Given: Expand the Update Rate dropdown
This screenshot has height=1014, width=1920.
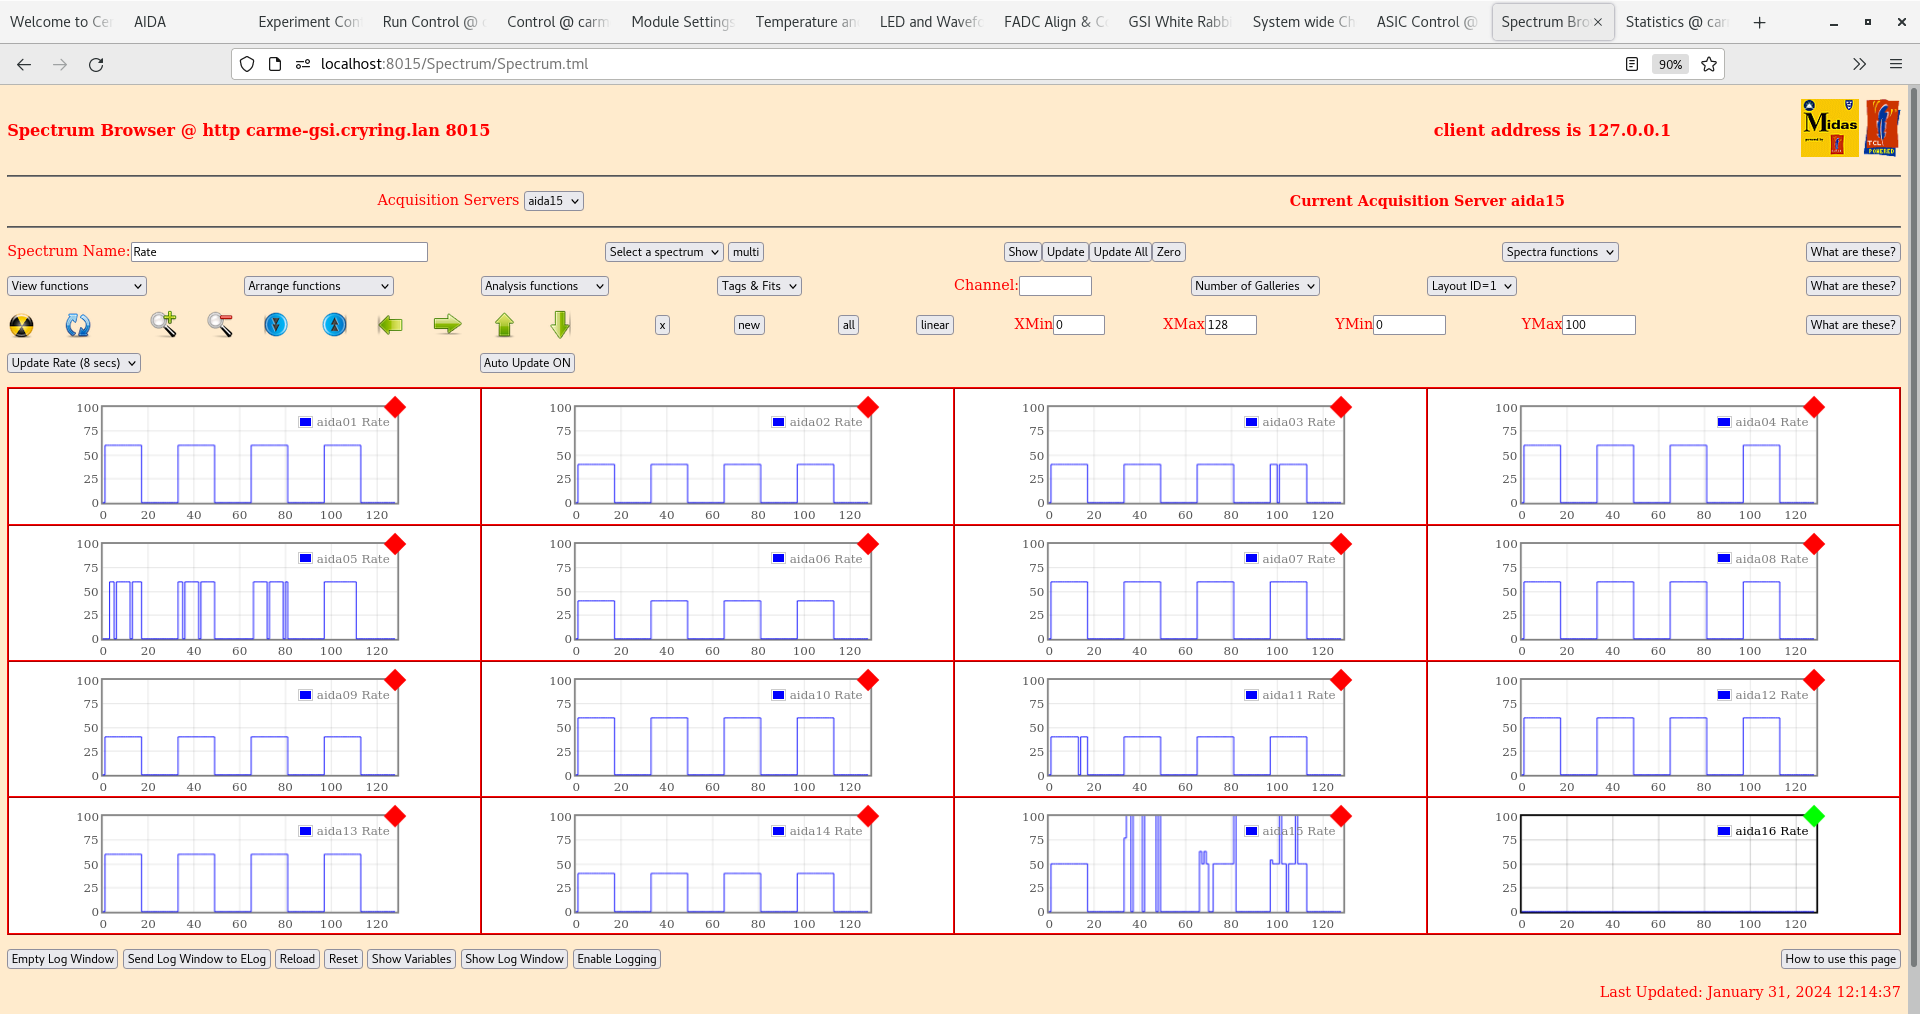Looking at the screenshot, I should [74, 363].
